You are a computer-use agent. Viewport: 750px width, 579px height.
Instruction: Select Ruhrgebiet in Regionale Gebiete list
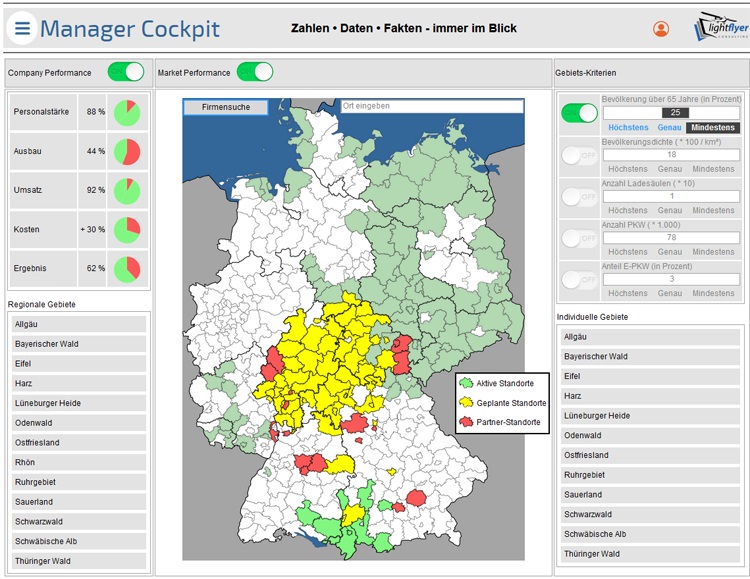click(79, 482)
